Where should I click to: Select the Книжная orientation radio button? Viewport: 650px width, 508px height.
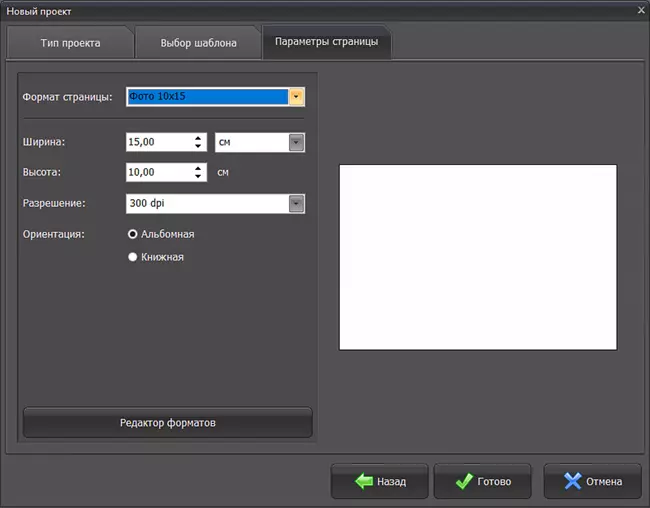coord(133,257)
